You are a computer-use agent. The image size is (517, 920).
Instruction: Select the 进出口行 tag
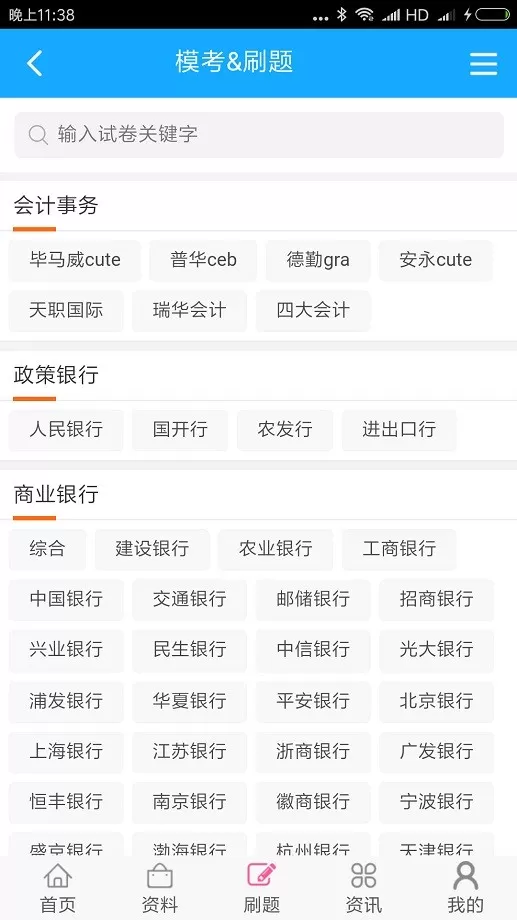pos(398,429)
